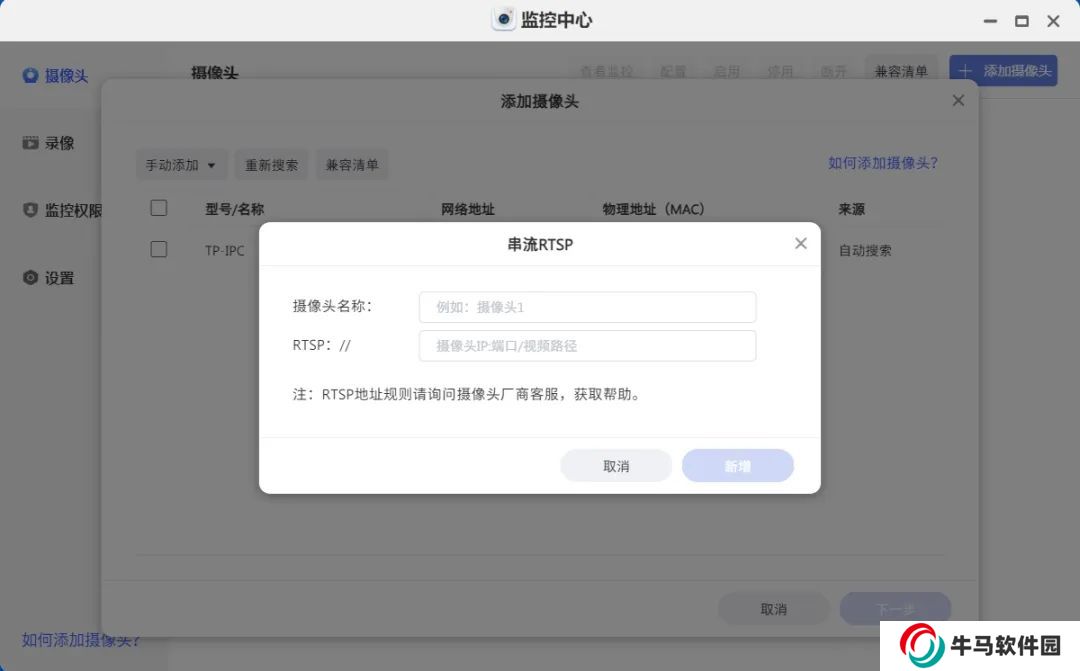The width and height of the screenshot is (1080, 671).
Task: Click the 如何添加摄像头? help link
Action: (x=882, y=163)
